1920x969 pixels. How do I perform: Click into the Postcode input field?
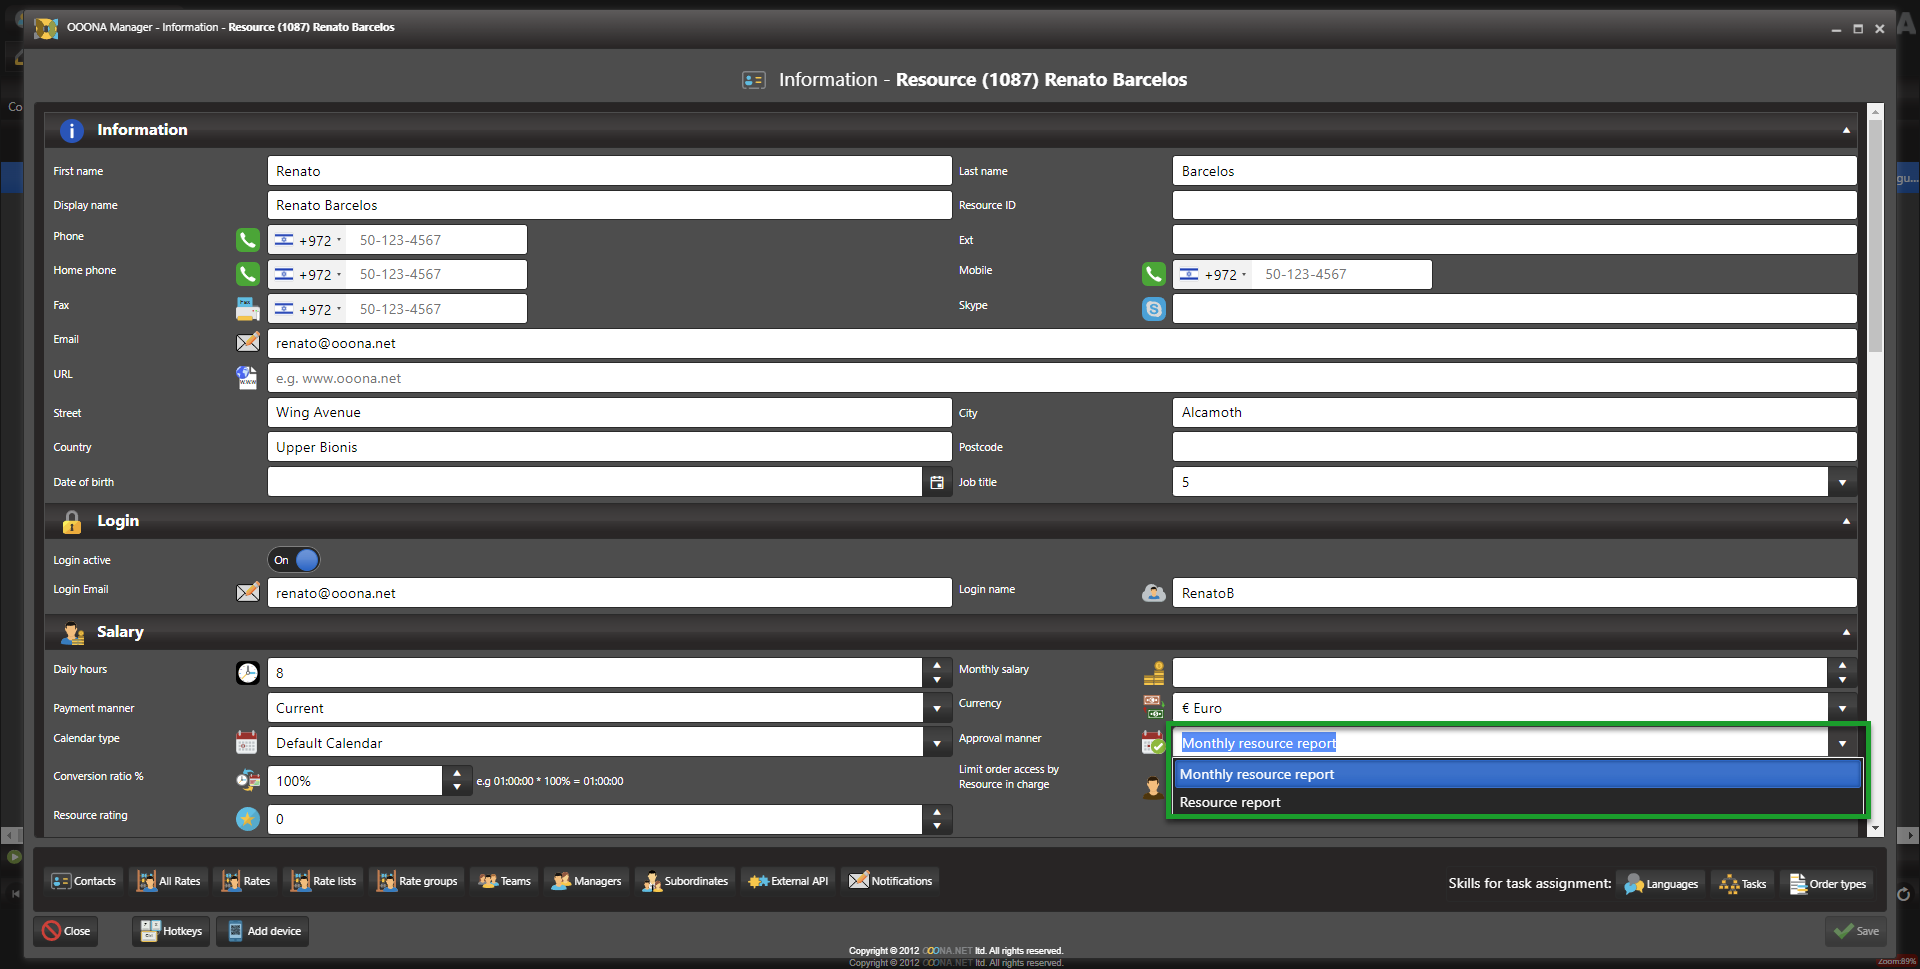1513,447
